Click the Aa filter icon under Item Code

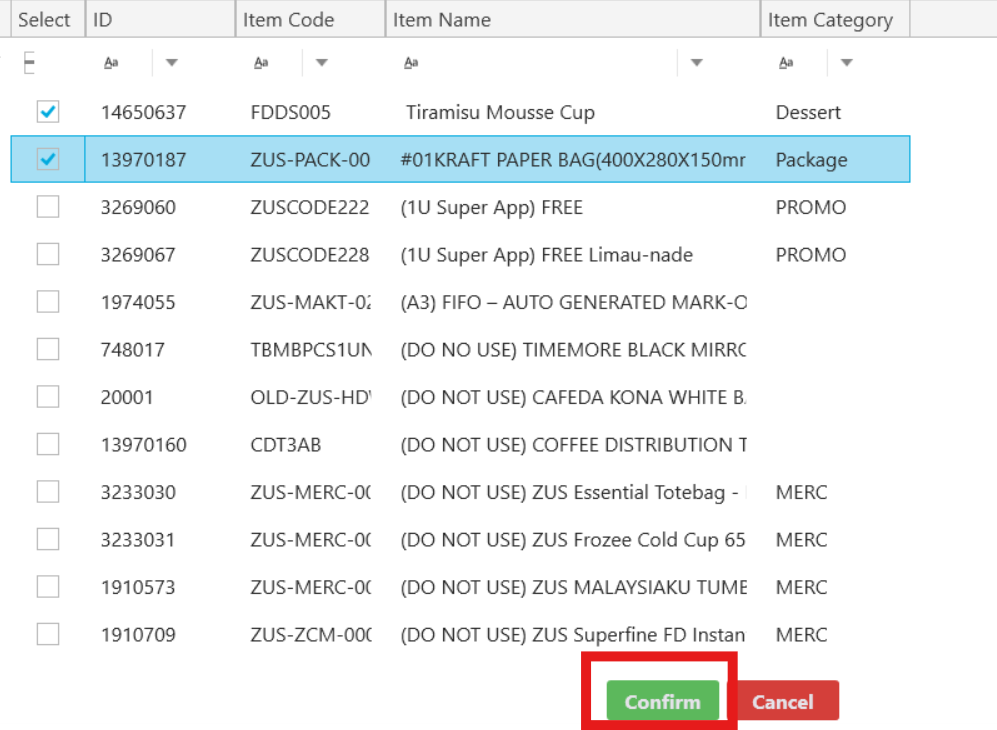(x=261, y=62)
